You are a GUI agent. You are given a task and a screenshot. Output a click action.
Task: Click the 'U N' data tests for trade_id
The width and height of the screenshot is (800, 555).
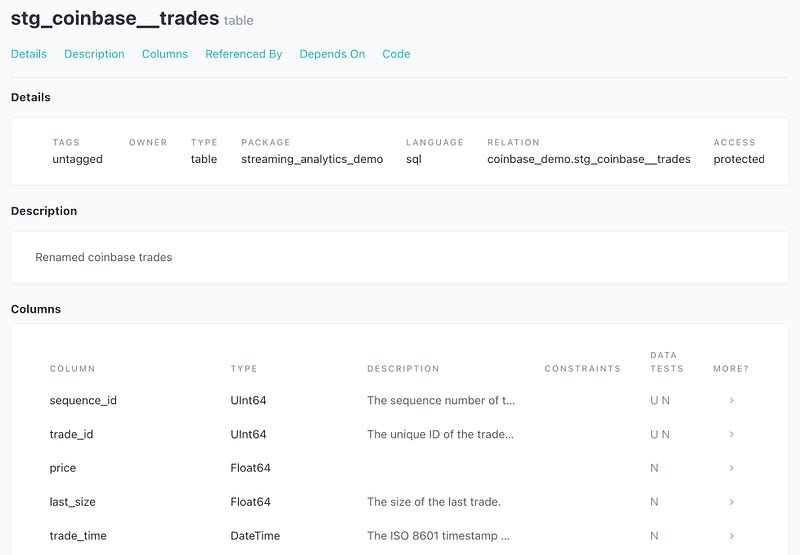tap(660, 434)
